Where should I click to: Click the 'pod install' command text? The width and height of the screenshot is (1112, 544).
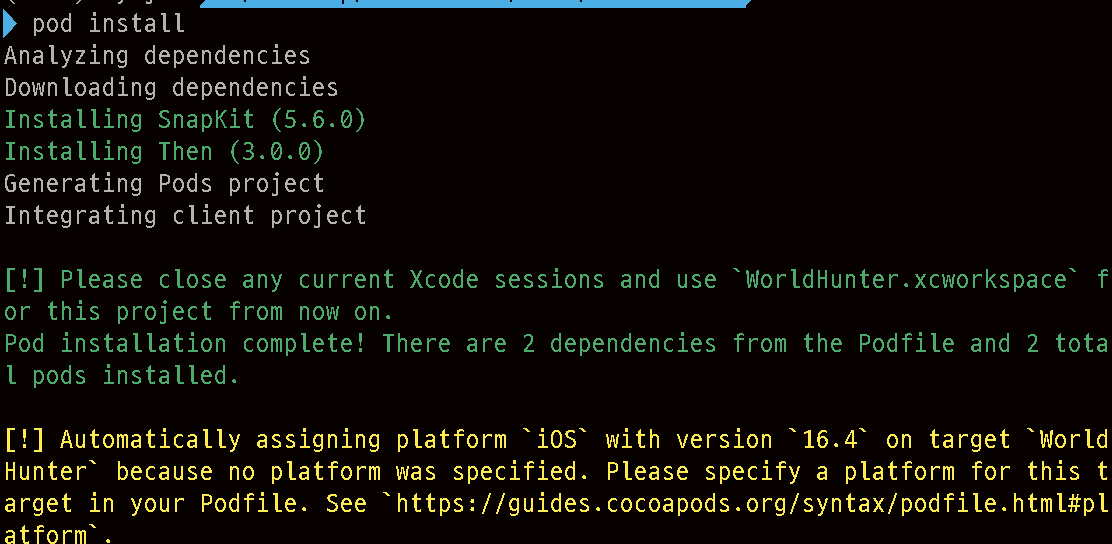[x=109, y=23]
